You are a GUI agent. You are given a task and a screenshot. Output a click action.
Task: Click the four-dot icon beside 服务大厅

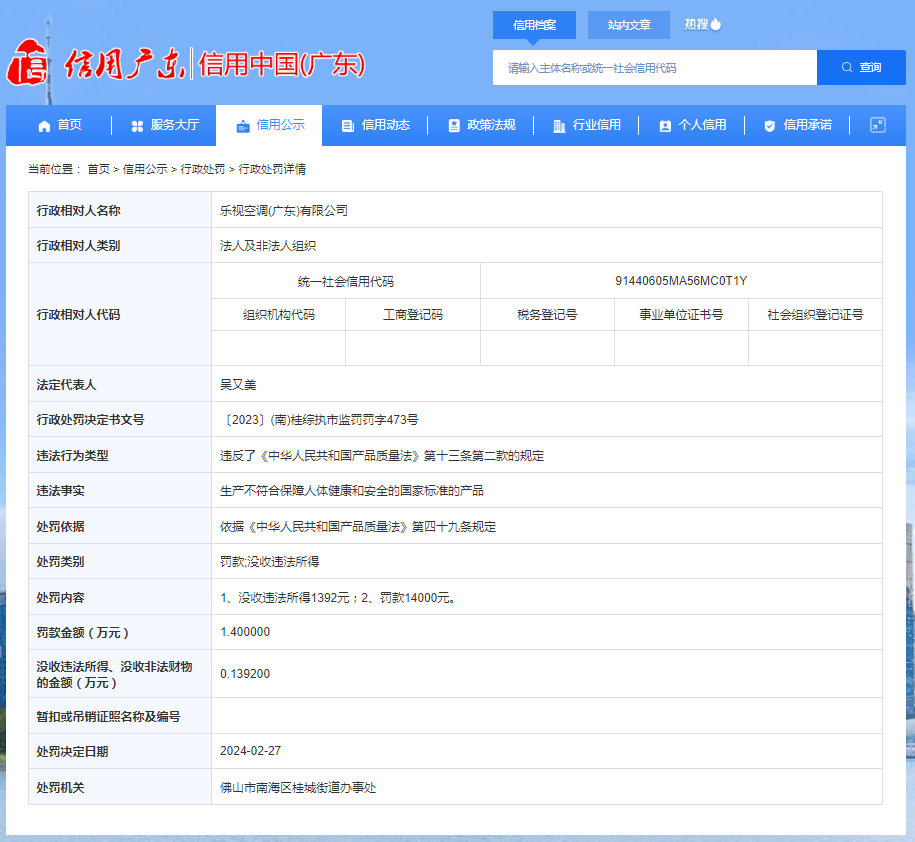137,126
